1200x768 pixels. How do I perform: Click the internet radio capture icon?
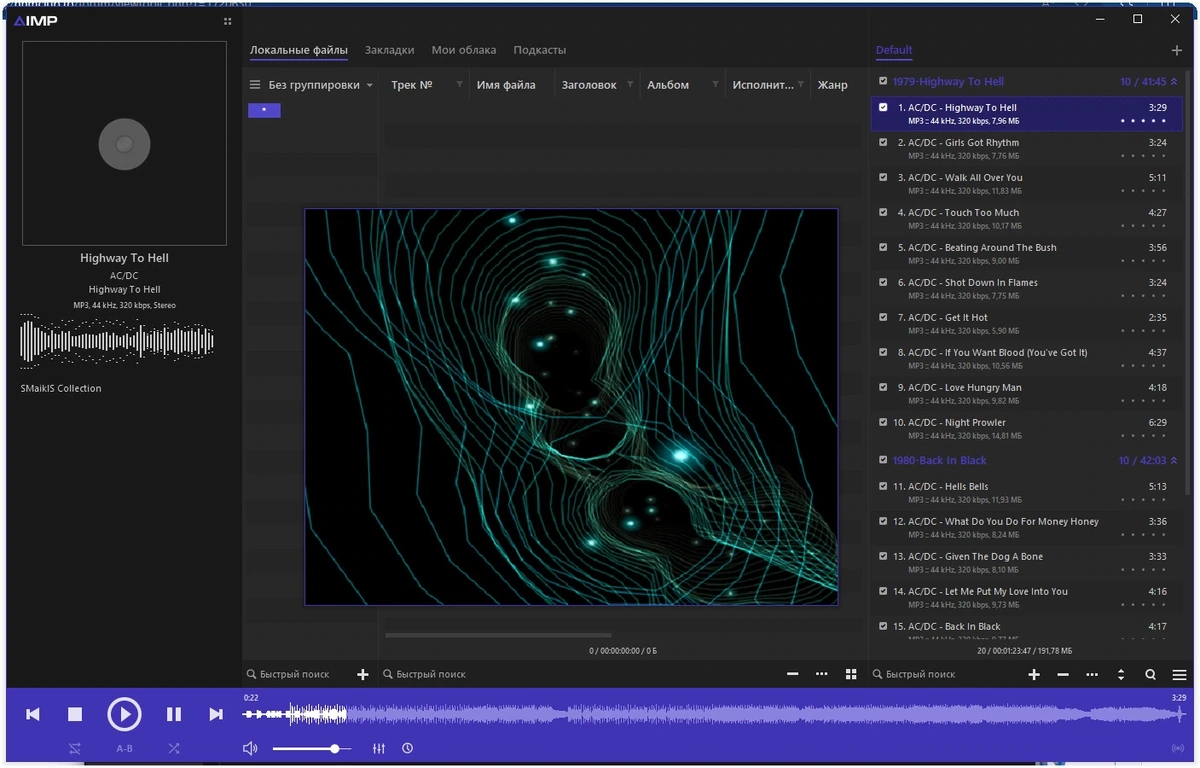tap(1178, 748)
